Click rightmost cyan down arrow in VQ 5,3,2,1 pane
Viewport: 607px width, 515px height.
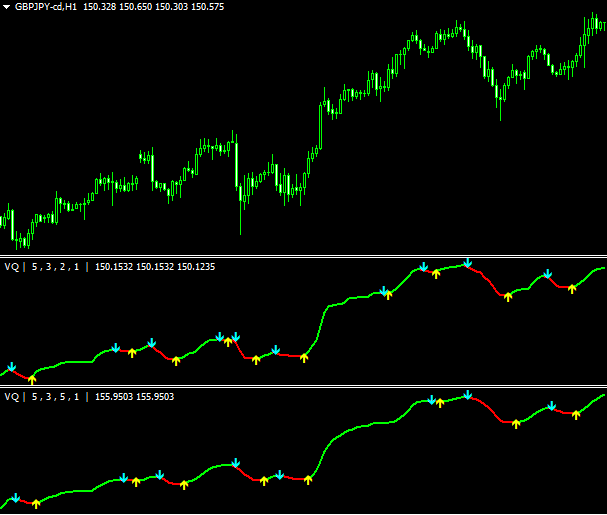point(547,274)
